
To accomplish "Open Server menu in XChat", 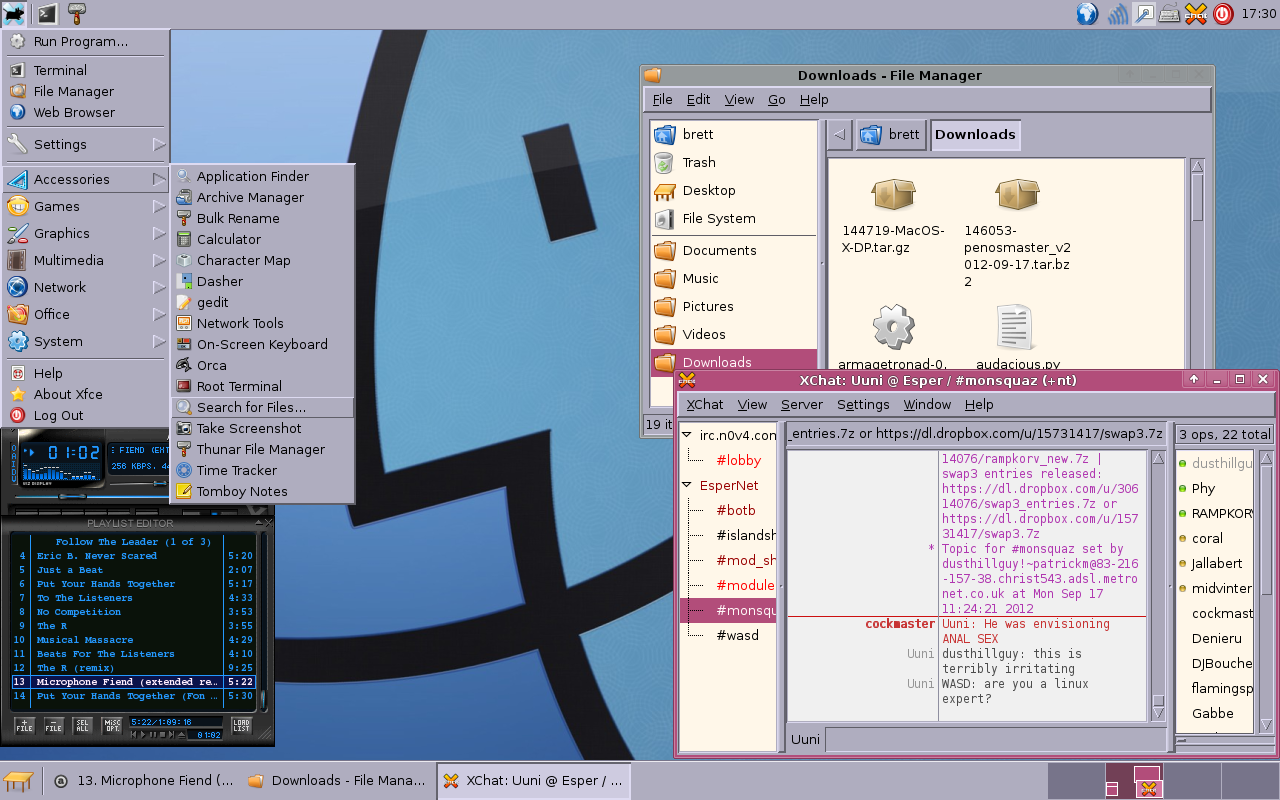I will [802, 404].
